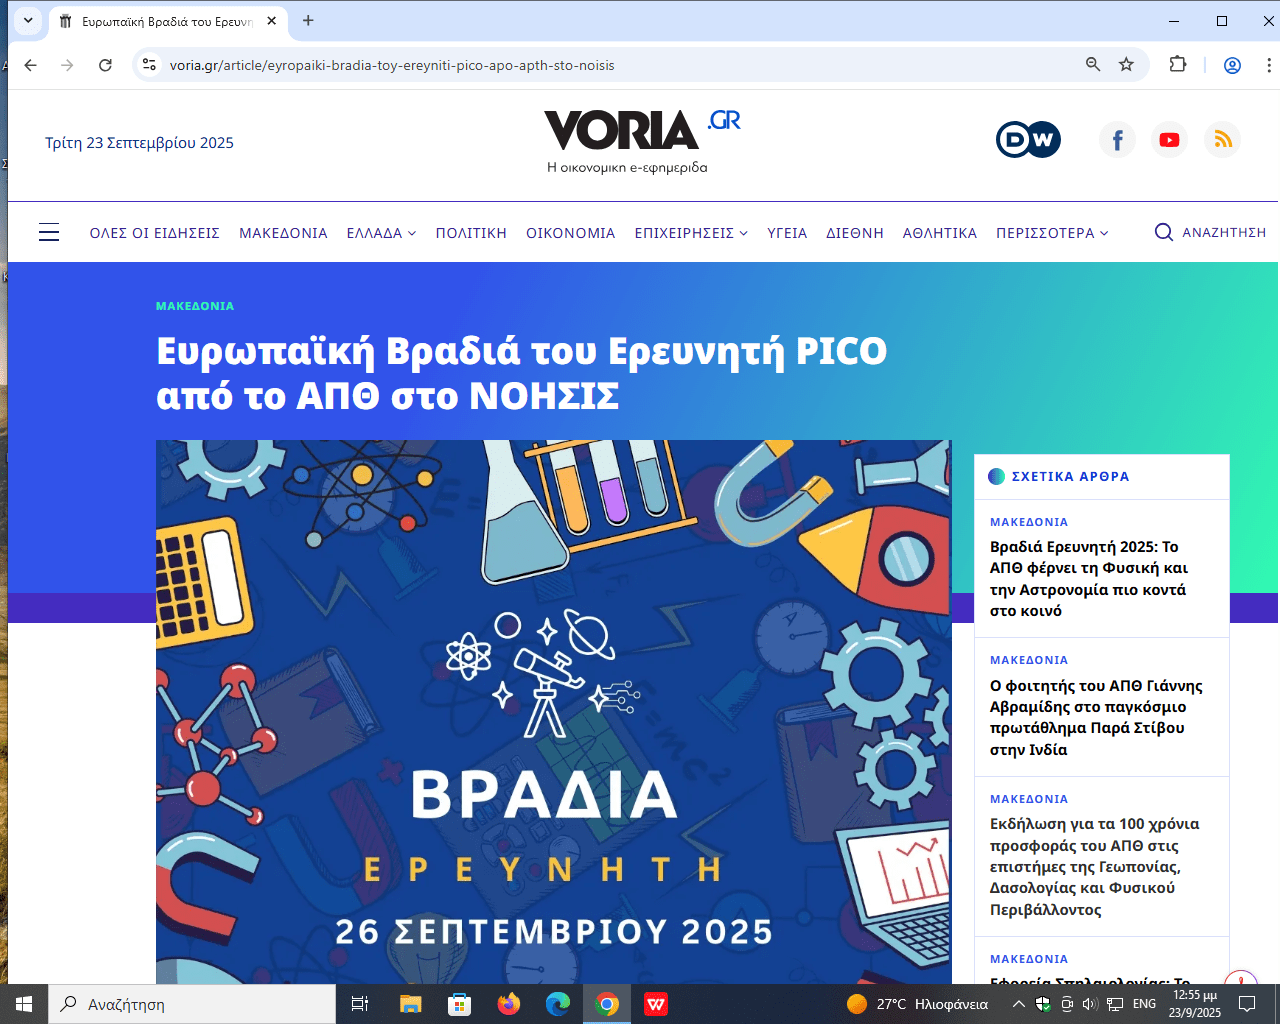Open the Deutsche Welle DW logo link

click(1028, 140)
